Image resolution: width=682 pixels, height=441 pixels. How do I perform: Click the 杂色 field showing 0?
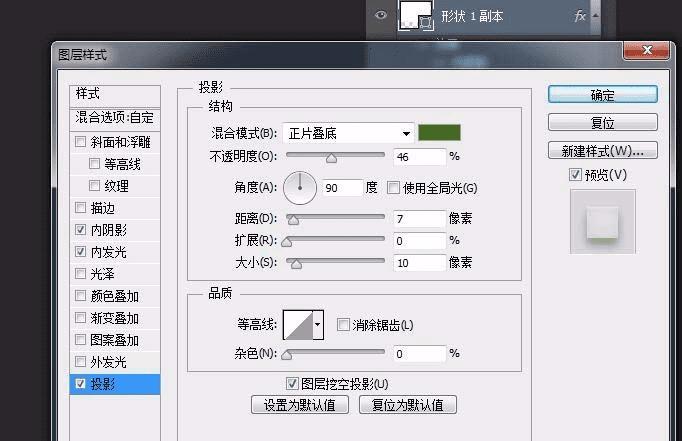point(419,354)
